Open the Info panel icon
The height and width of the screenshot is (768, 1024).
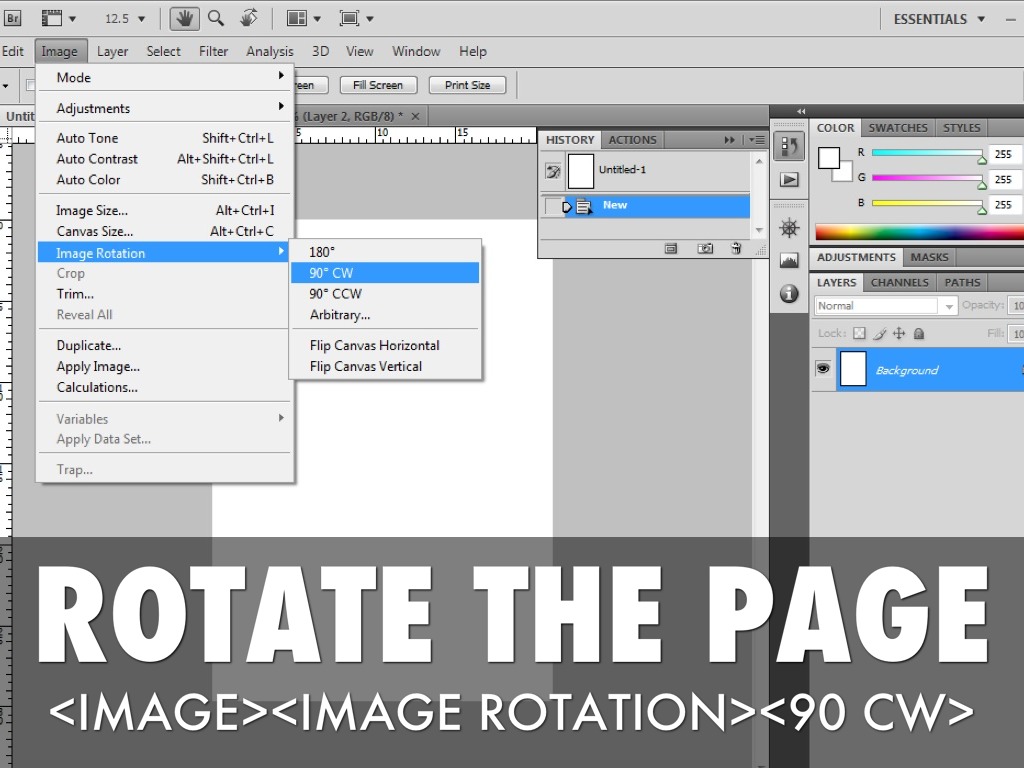[x=789, y=294]
